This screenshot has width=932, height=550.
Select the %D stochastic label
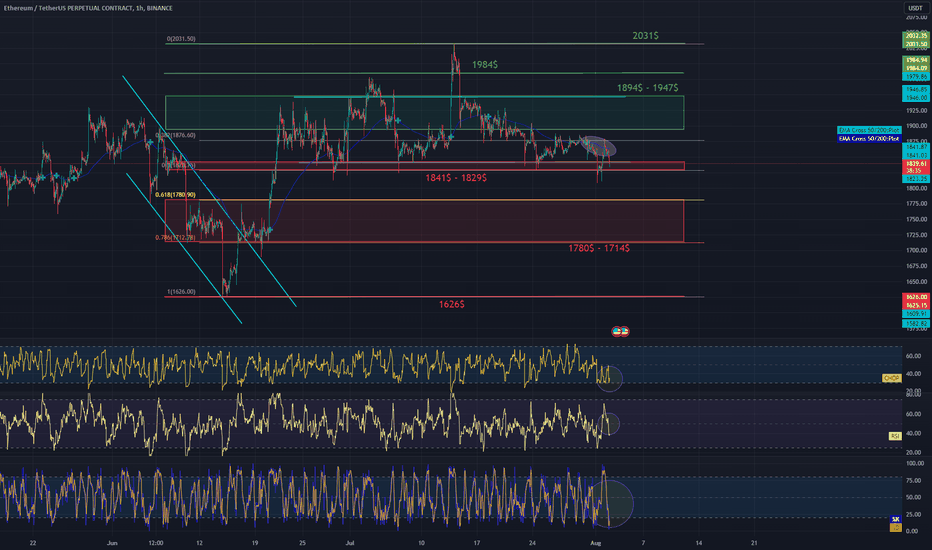pos(895,527)
